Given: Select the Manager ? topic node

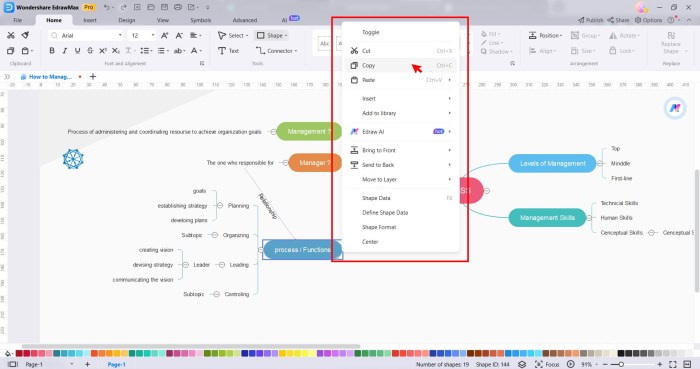Looking at the screenshot, I should pyautogui.click(x=315, y=163).
